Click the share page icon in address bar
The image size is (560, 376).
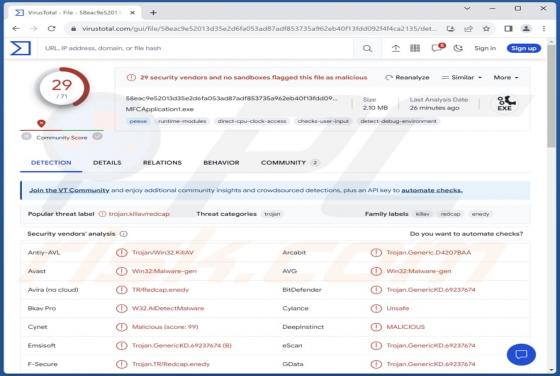(x=468, y=29)
